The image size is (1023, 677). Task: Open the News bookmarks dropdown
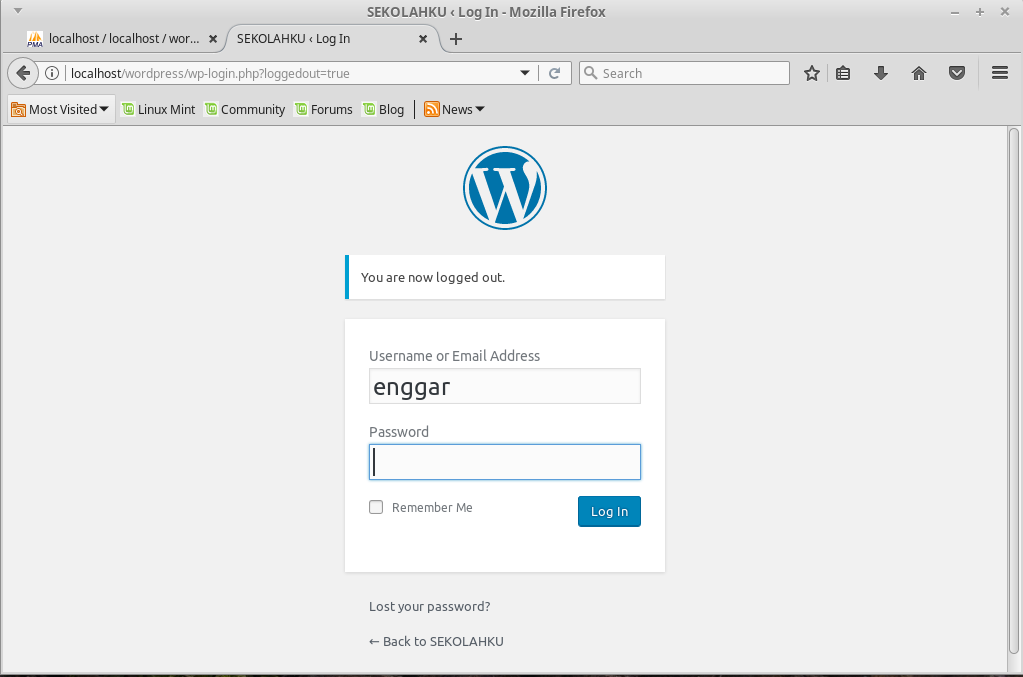click(453, 108)
